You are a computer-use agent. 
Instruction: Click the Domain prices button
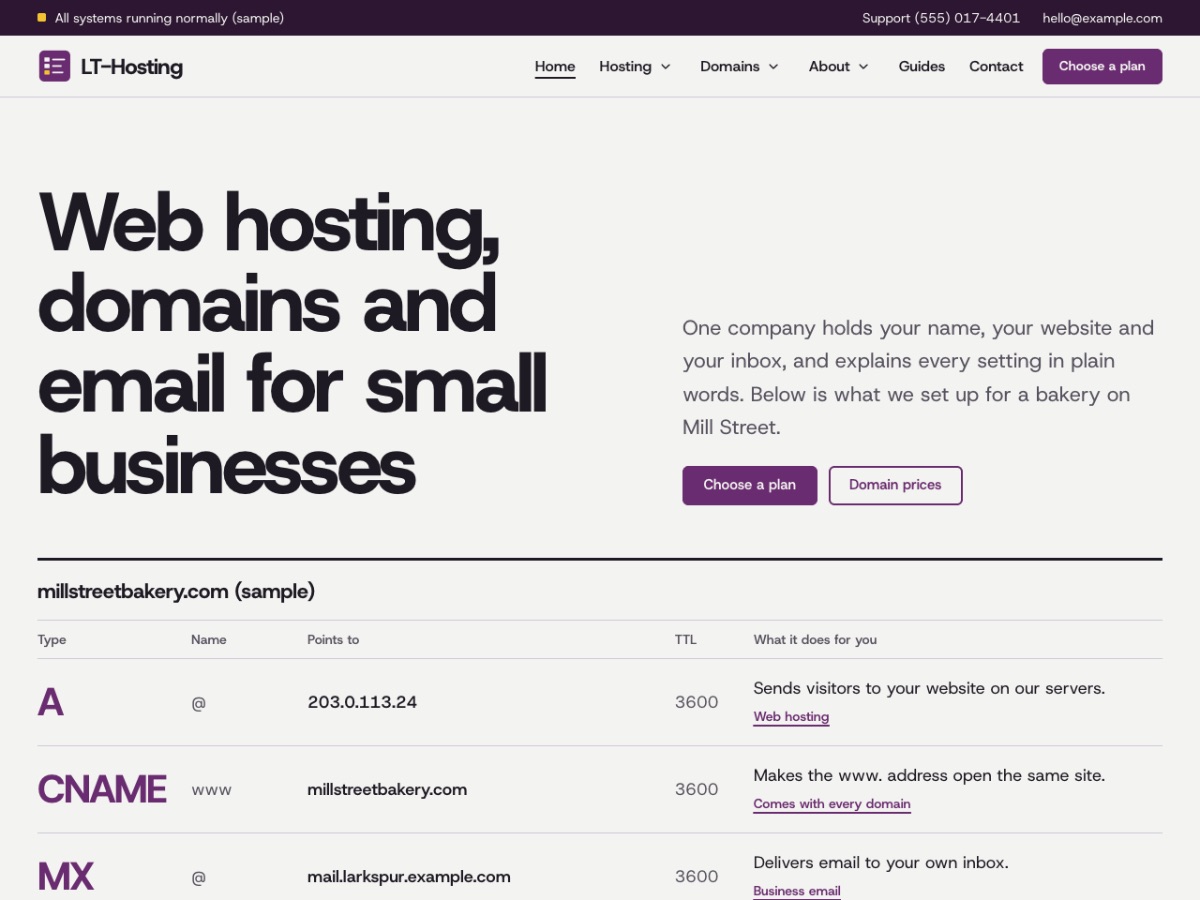[895, 485]
